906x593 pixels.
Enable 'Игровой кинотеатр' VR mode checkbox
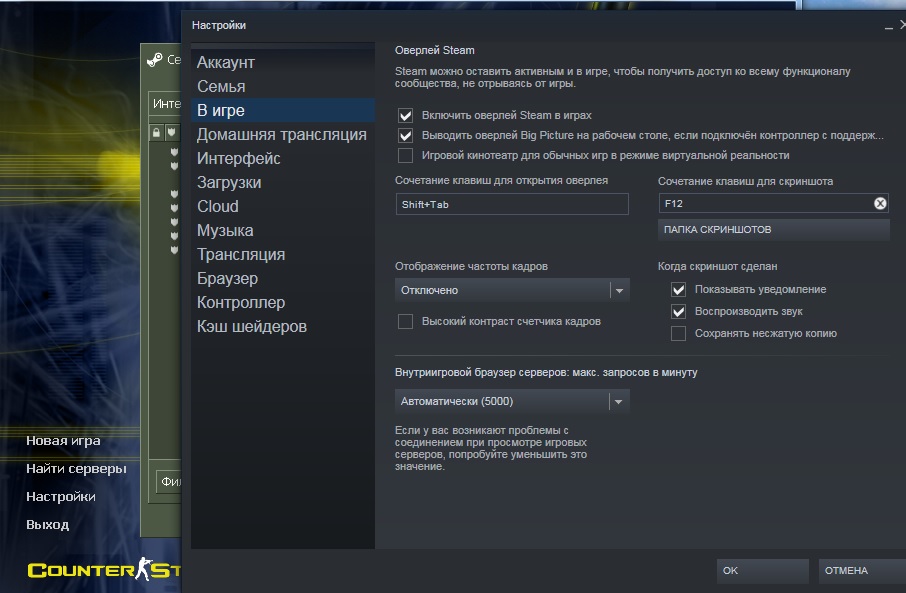(406, 155)
